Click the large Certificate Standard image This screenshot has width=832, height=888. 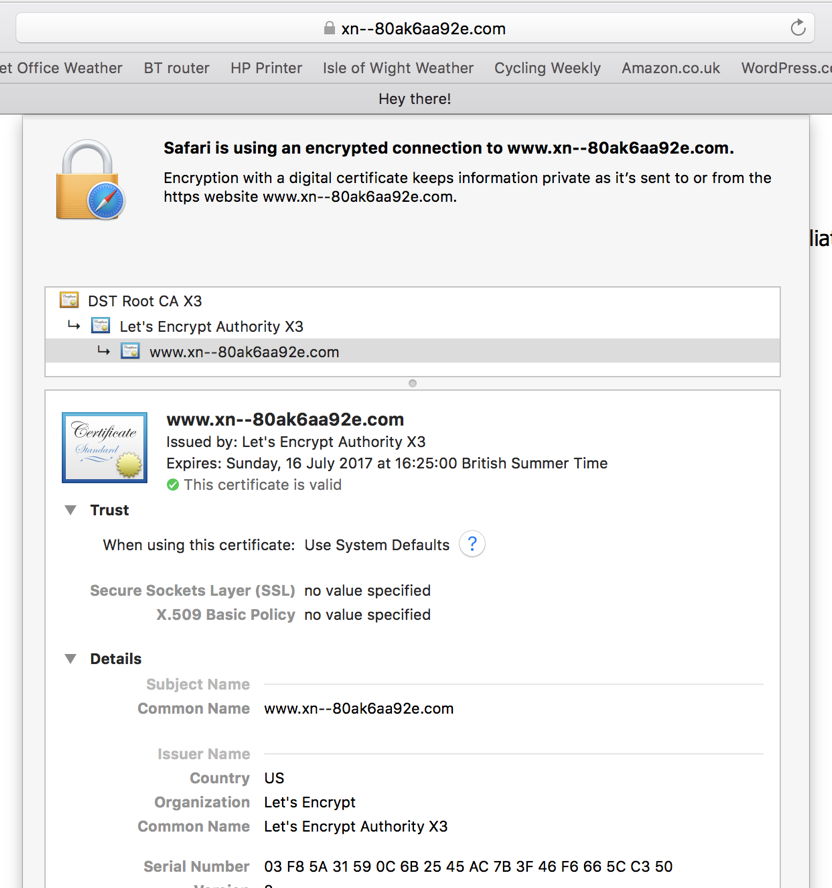[104, 448]
